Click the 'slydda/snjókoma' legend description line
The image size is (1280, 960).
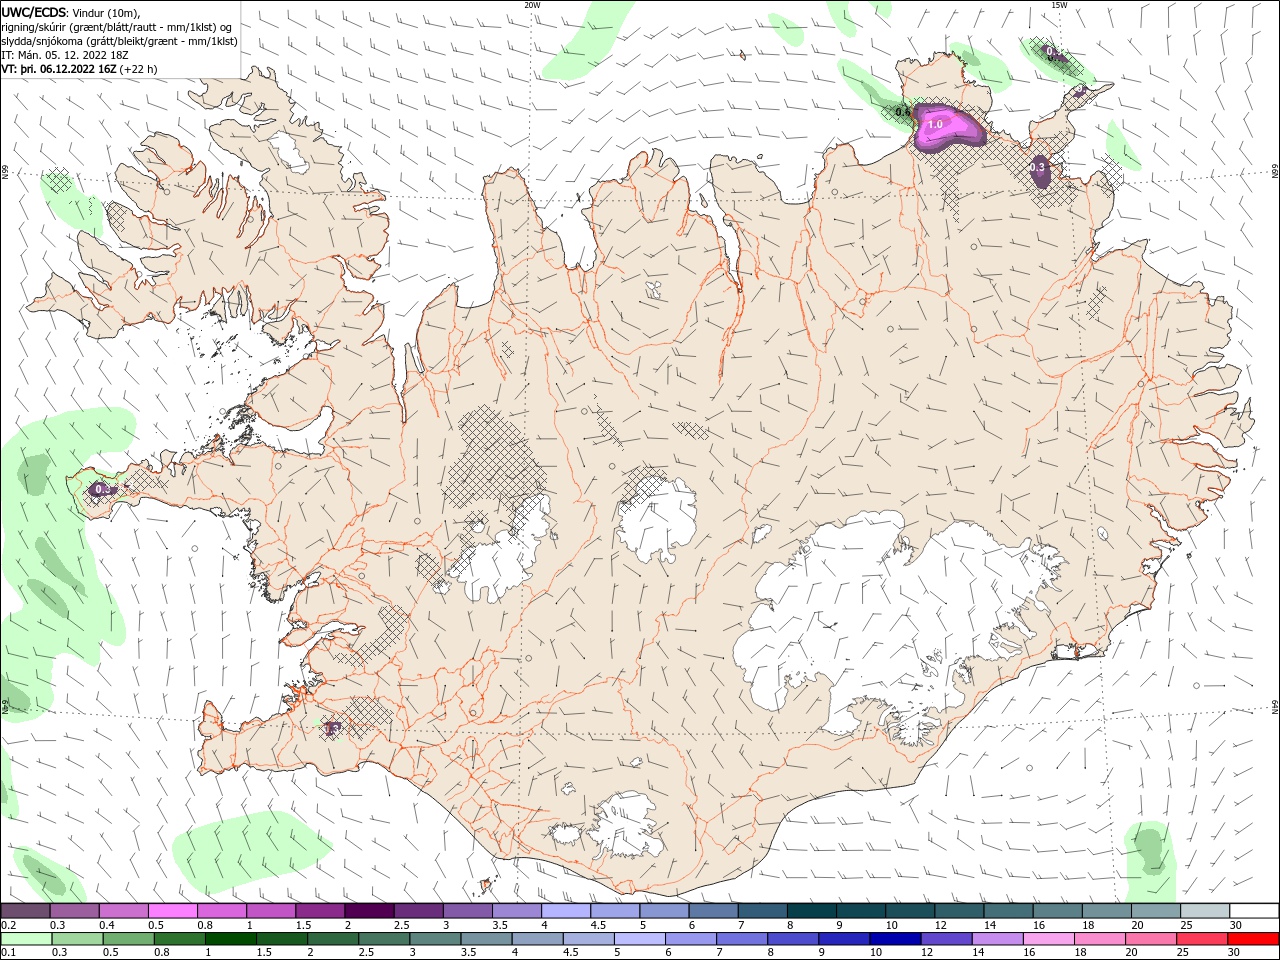[x=119, y=41]
